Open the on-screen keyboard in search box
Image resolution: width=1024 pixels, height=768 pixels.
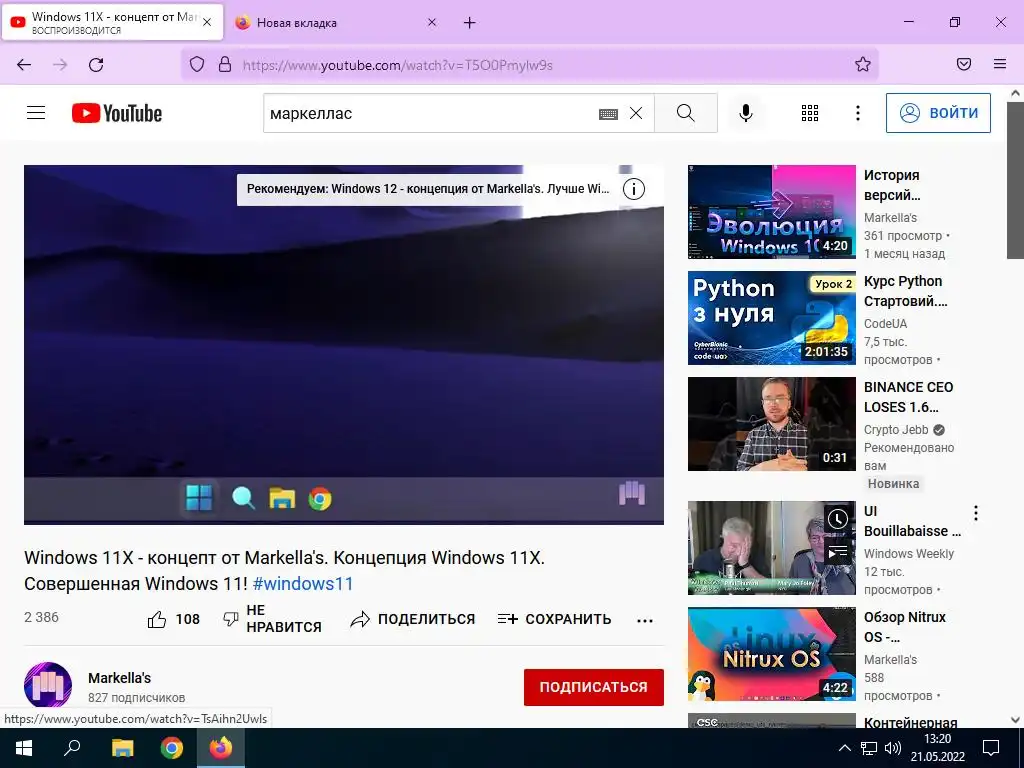point(608,114)
